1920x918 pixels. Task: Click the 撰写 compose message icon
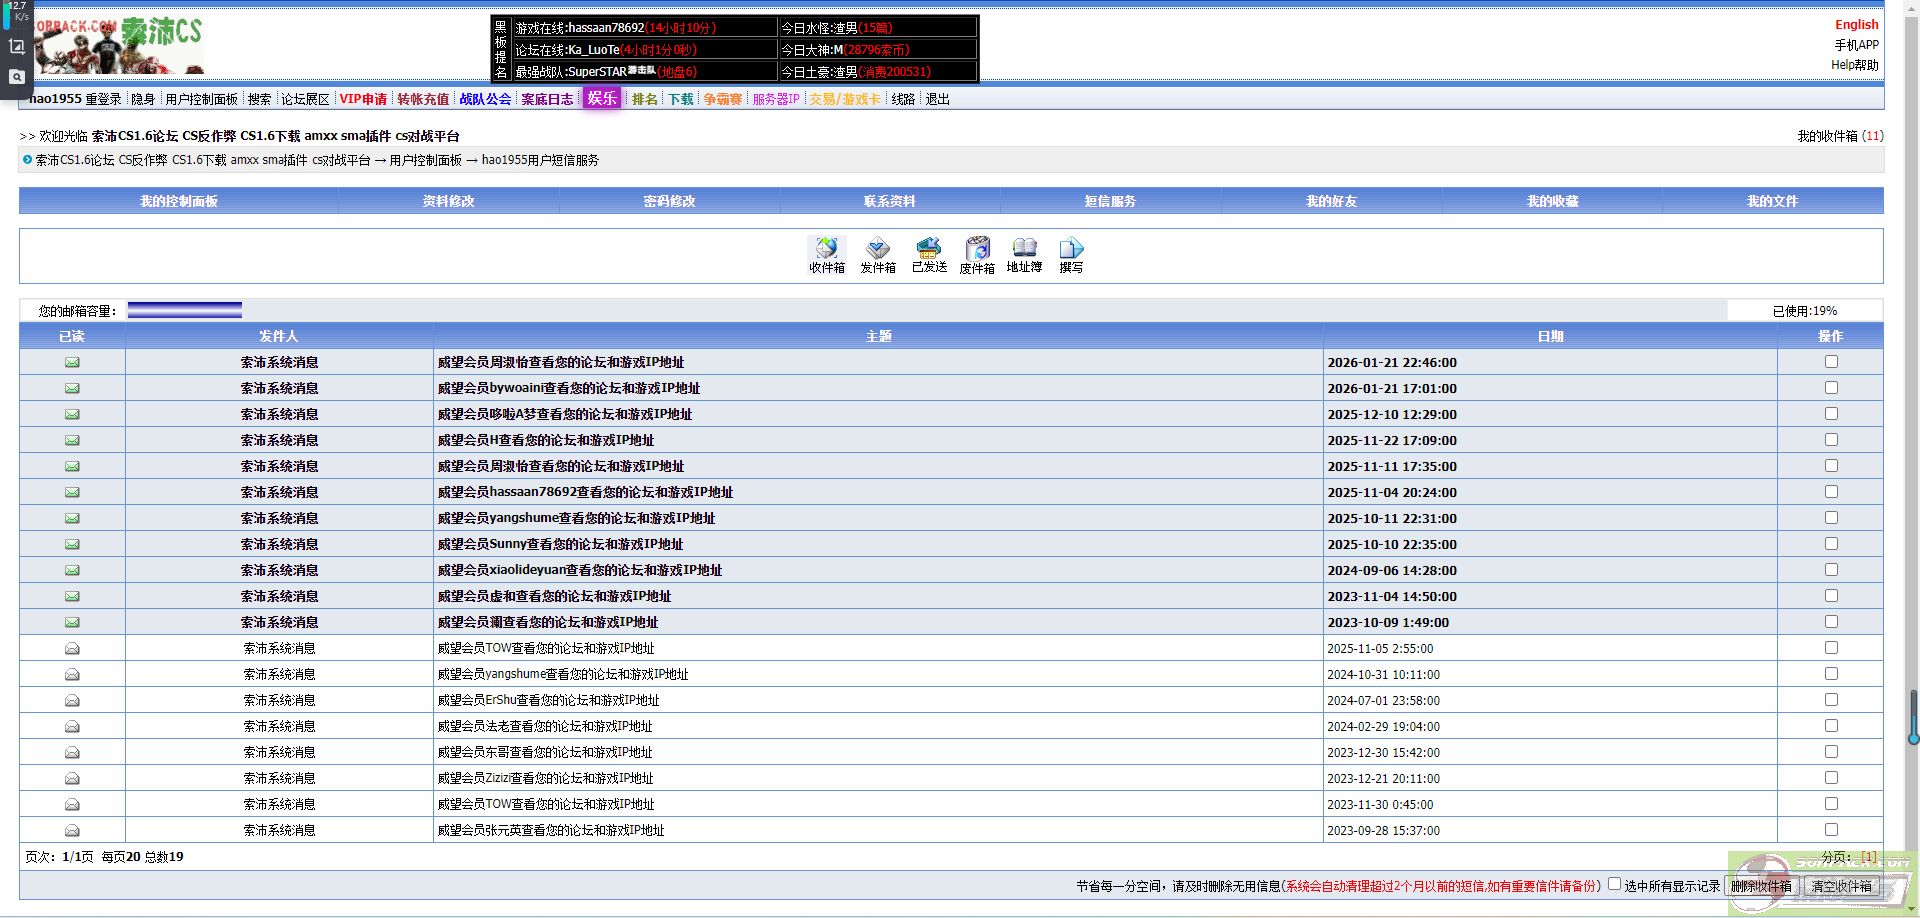[x=1071, y=254]
